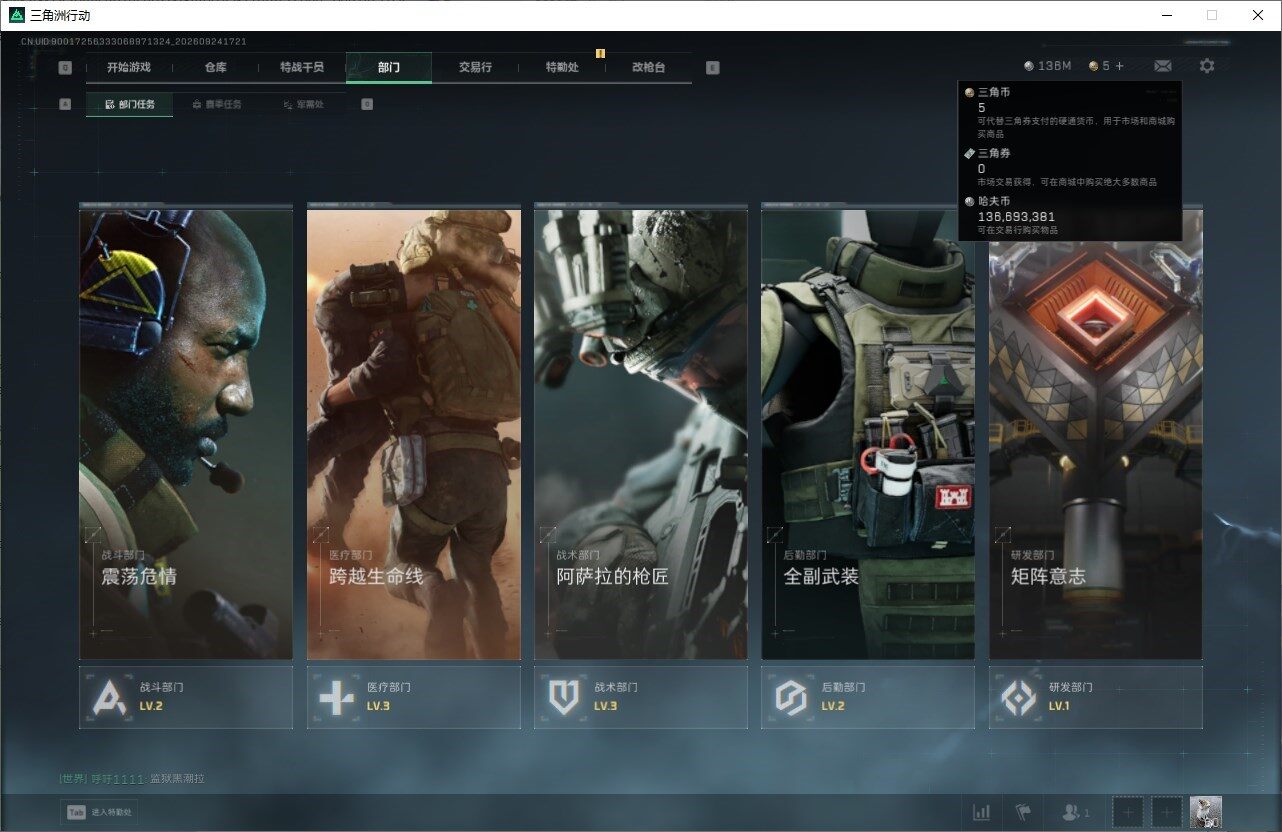
Task: Click the left empty squad slot plus
Action: (1128, 812)
